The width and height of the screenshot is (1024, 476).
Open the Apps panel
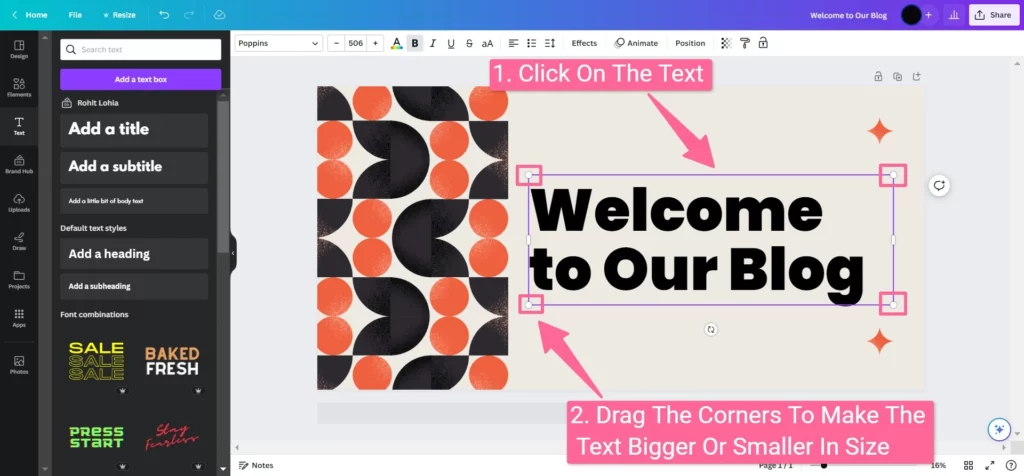[x=19, y=318]
